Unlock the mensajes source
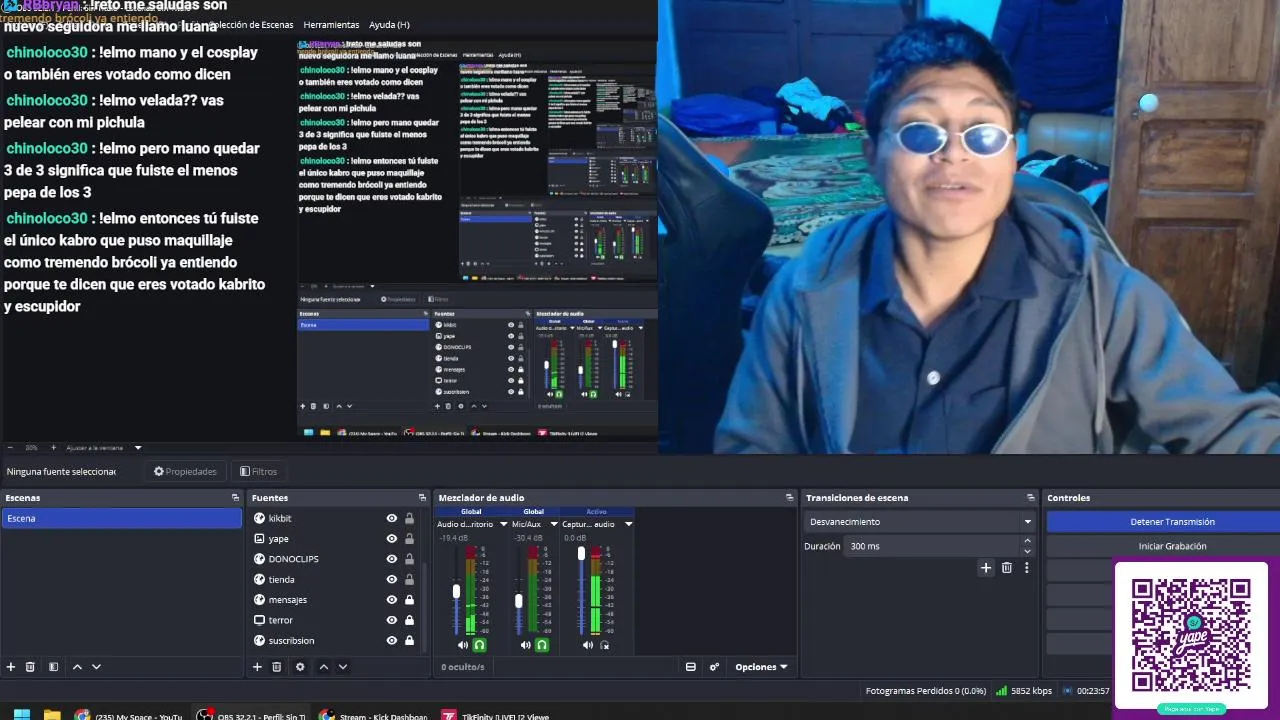Image resolution: width=1280 pixels, height=720 pixels. tap(409, 600)
